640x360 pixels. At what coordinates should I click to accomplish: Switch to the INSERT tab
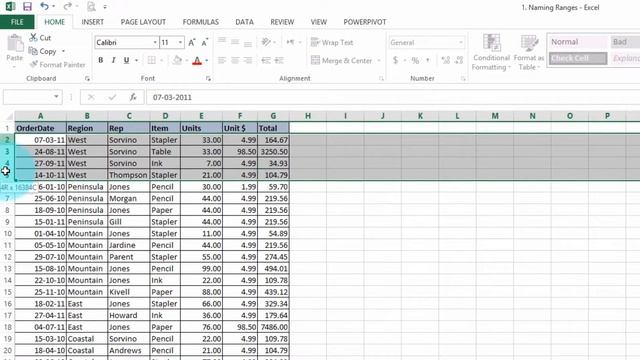click(92, 22)
